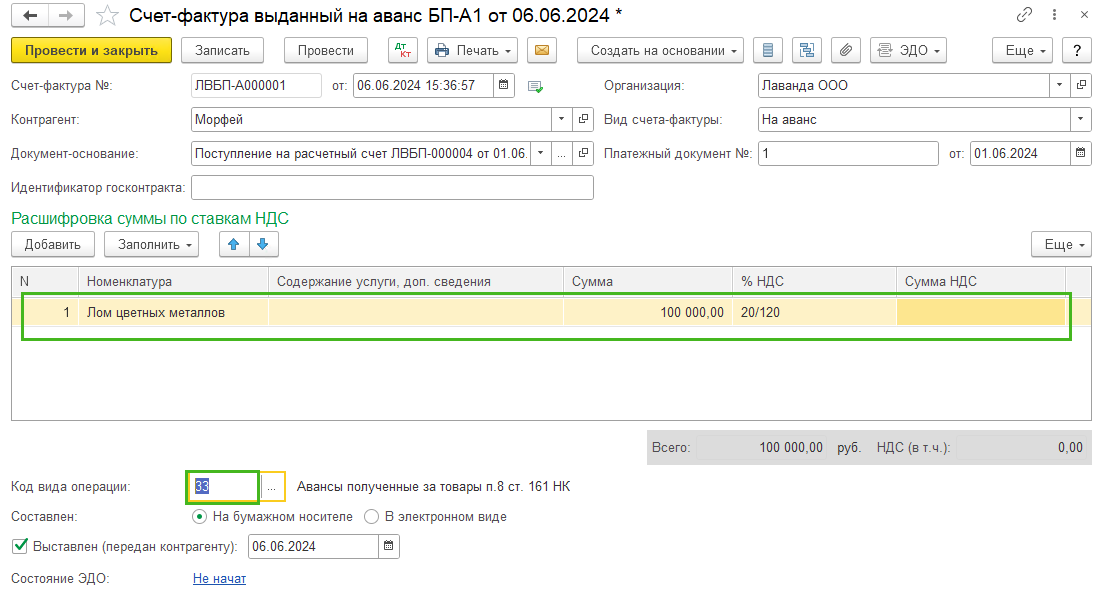
Task: Click Идентификатор госконтракта empty field
Action: coord(392,187)
